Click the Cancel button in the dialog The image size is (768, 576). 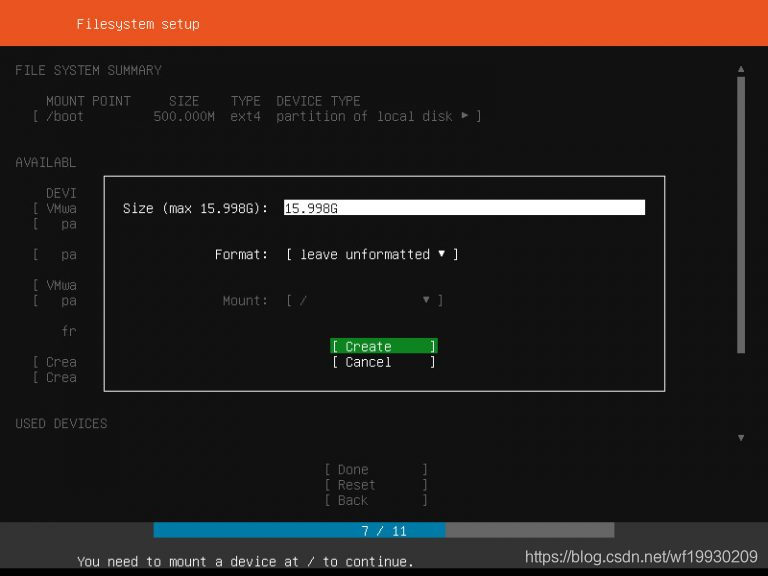click(x=384, y=362)
